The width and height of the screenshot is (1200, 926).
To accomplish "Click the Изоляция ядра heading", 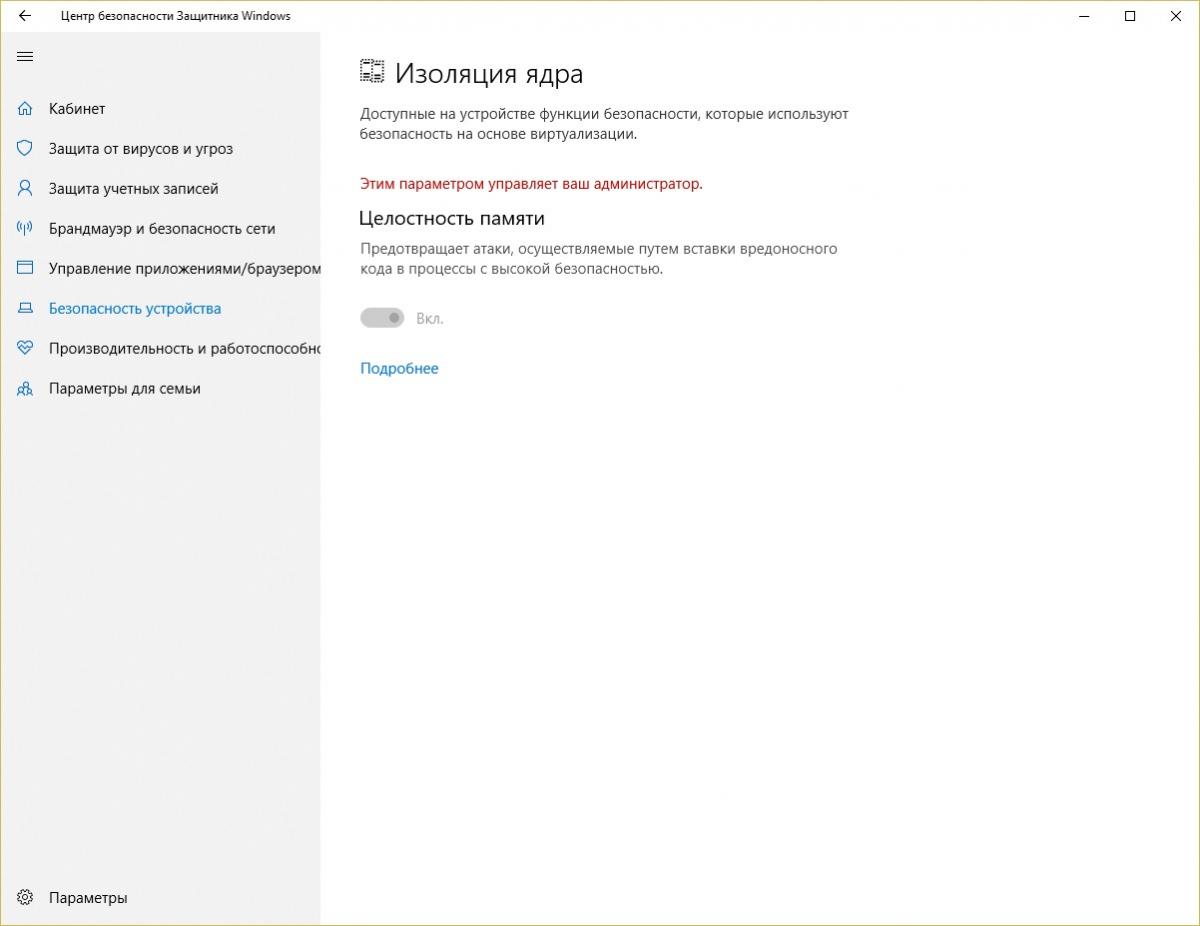I will coord(489,73).
